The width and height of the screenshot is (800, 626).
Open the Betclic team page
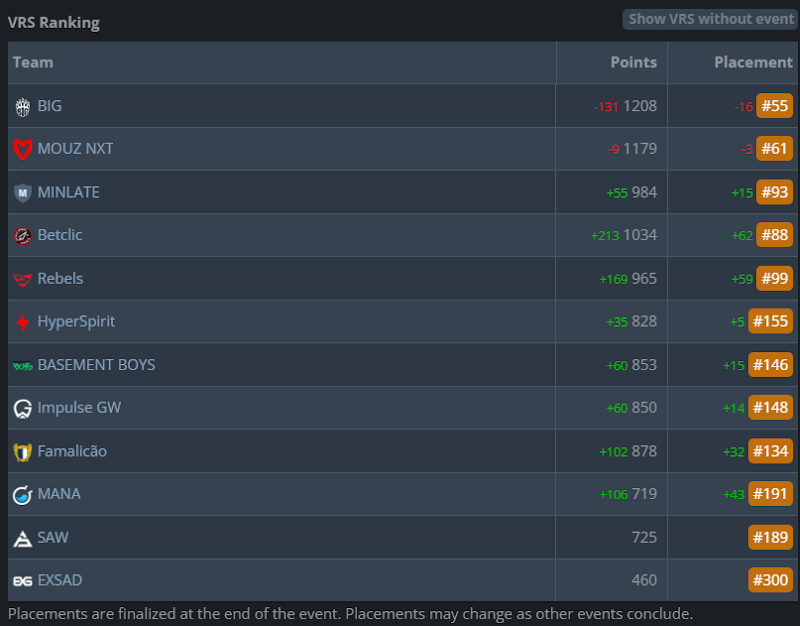(x=60, y=235)
